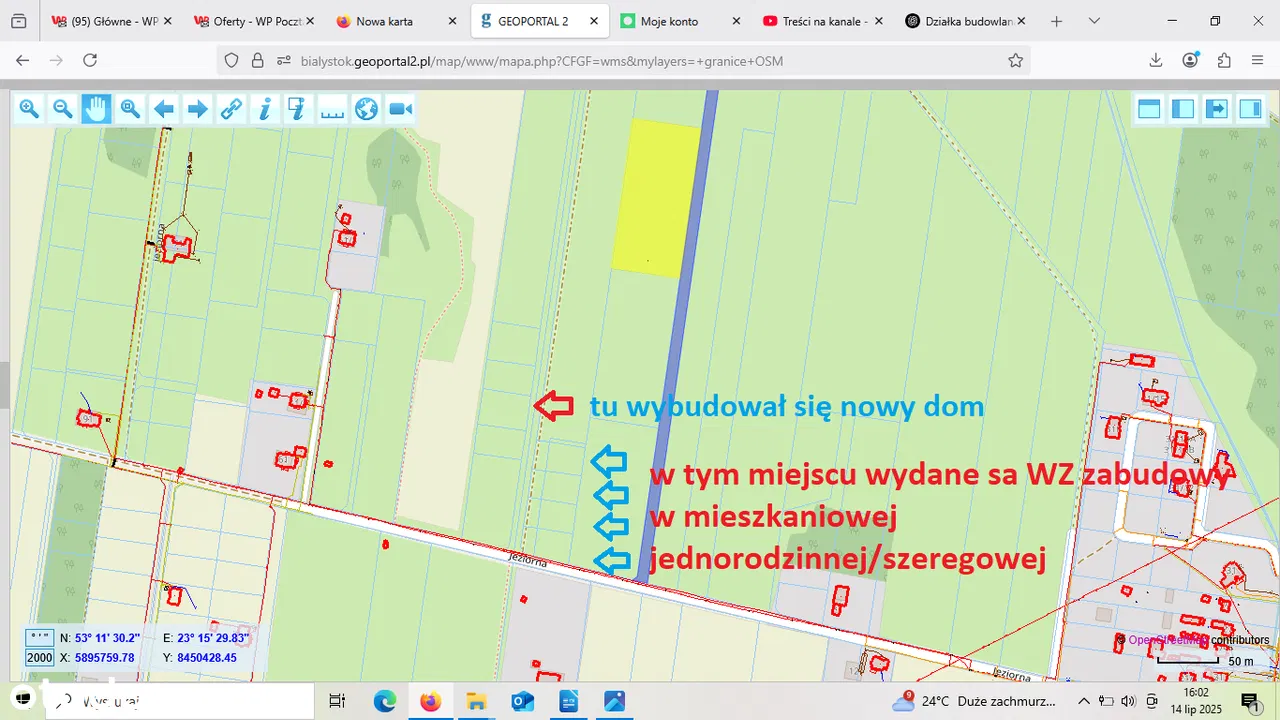Open Firefox from the Windows taskbar

click(430, 701)
